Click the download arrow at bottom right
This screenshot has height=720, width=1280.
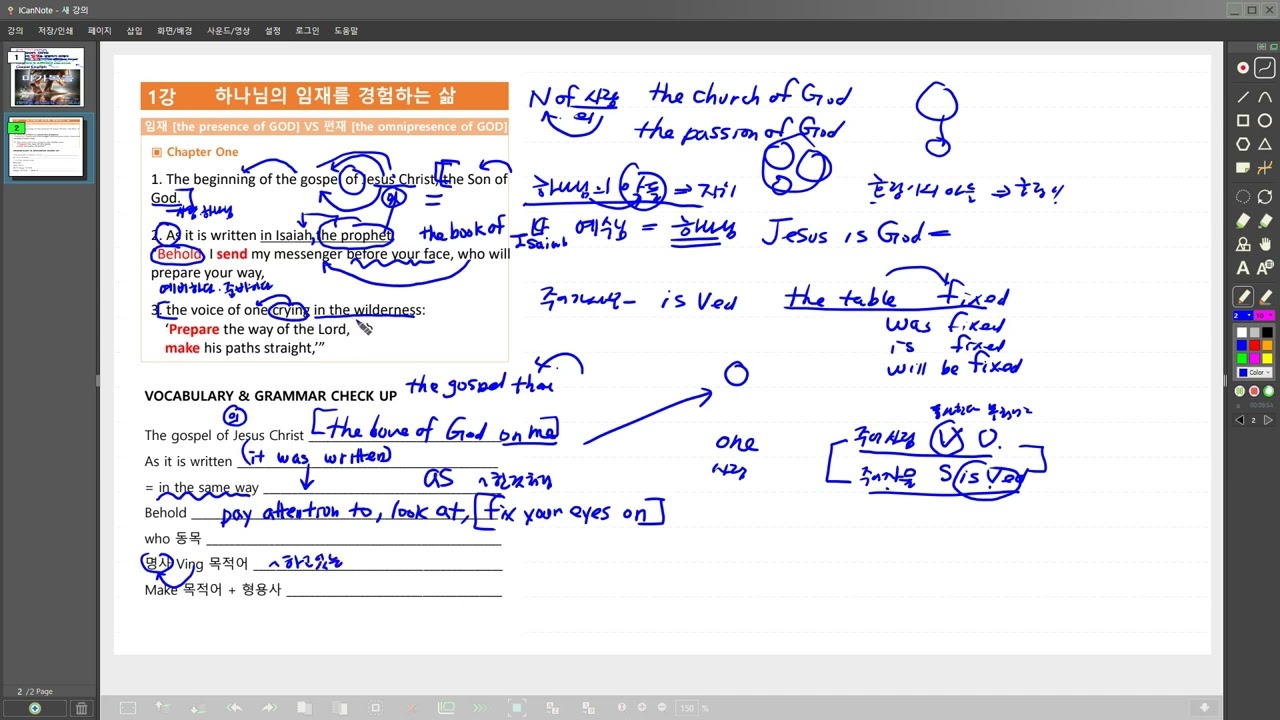coord(1204,708)
